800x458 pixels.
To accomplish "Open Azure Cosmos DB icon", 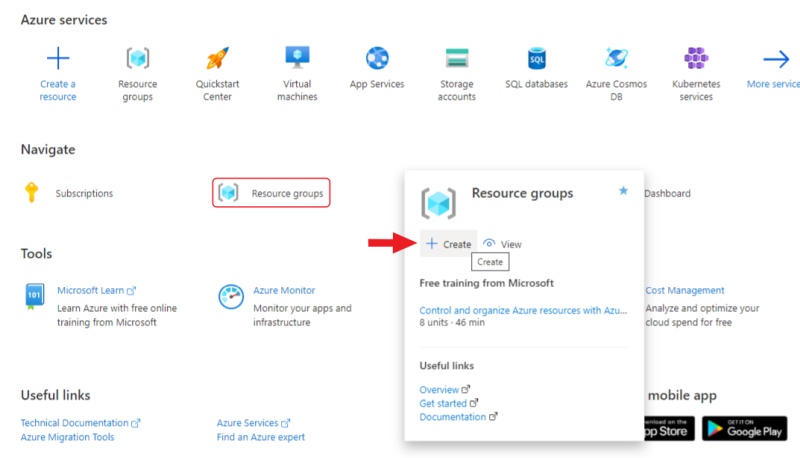I will [x=616, y=58].
